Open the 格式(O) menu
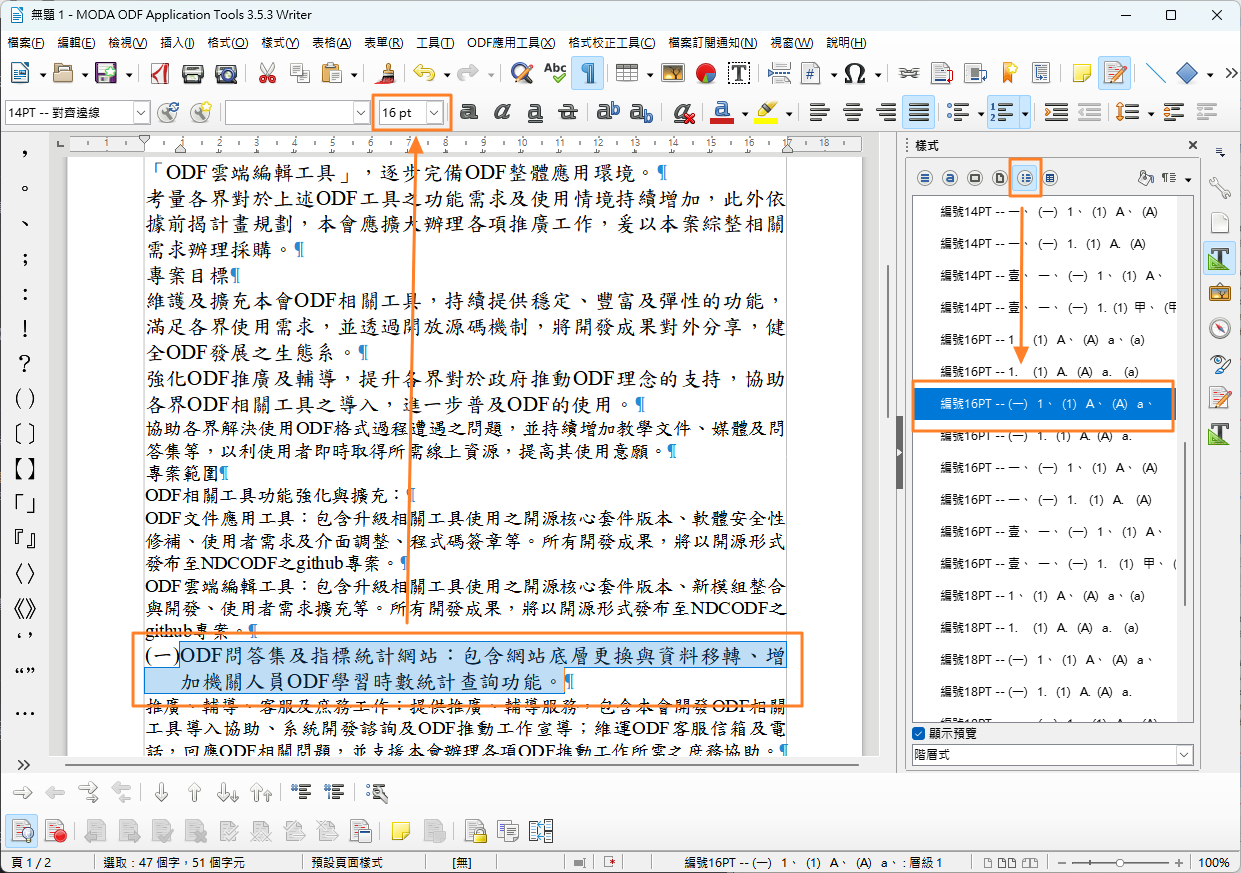Screen dimensions: 1241x873 click(227, 43)
